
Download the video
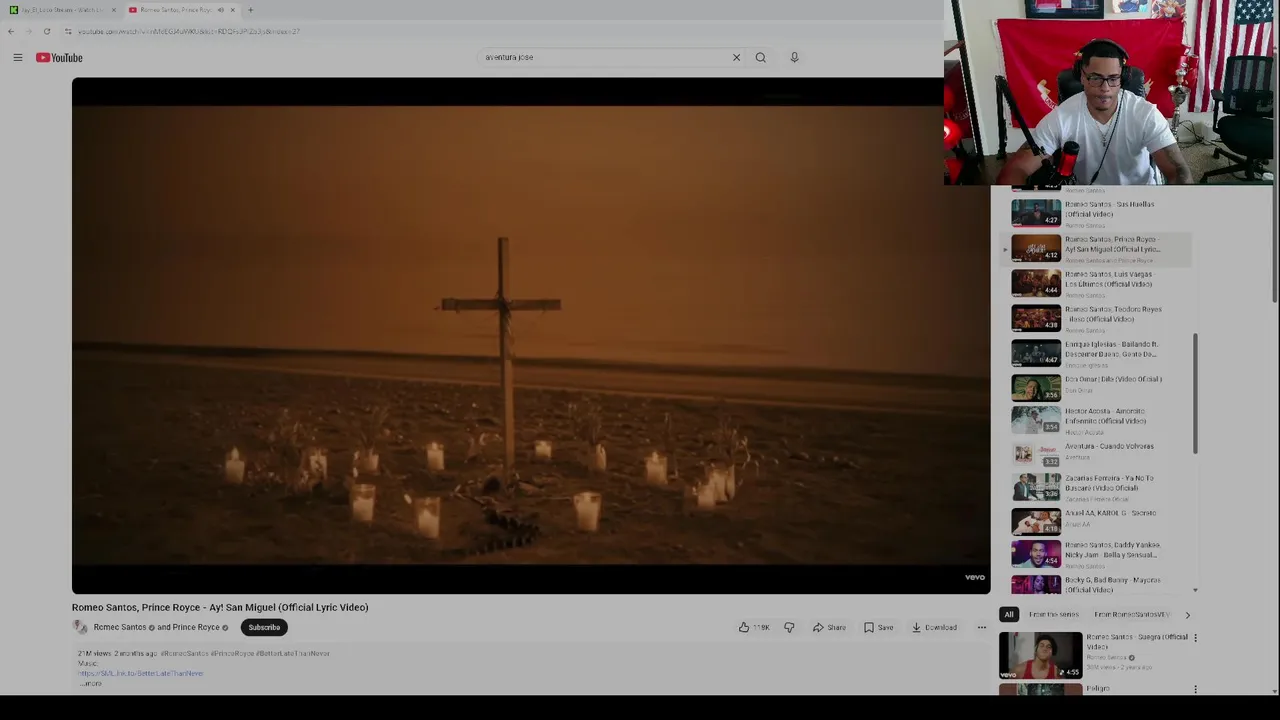934,627
